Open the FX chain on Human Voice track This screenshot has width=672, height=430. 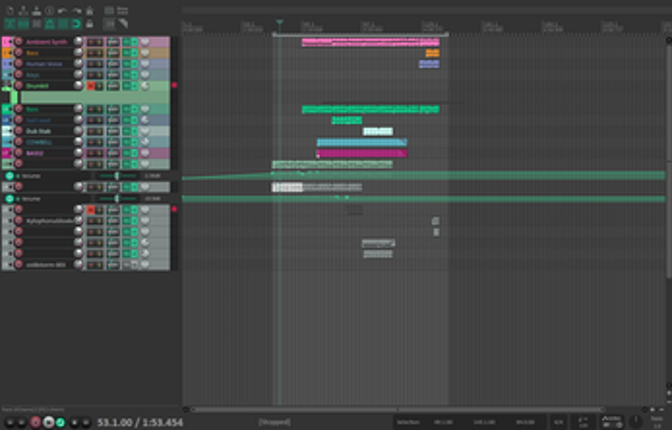coord(112,64)
